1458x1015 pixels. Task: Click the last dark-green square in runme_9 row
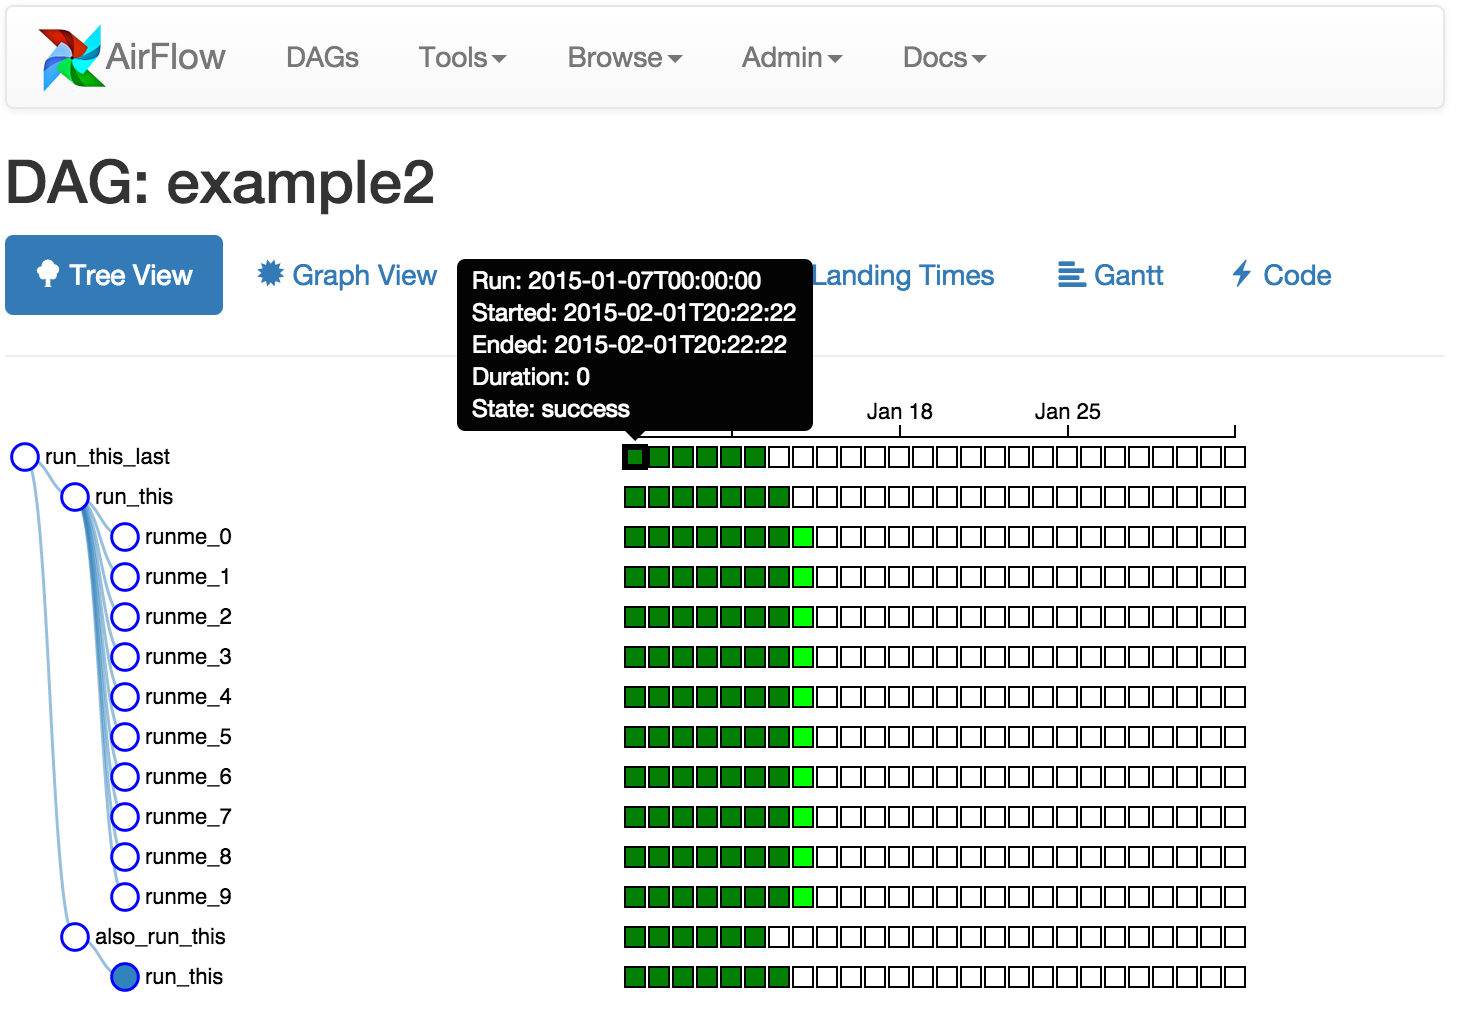777,897
